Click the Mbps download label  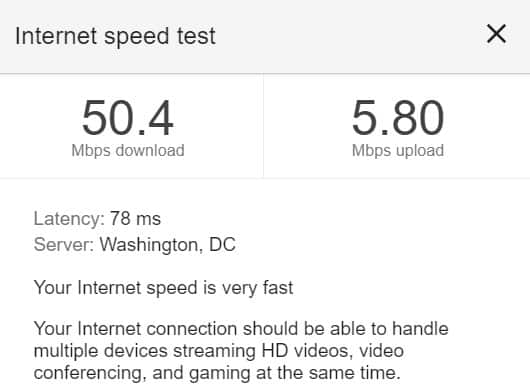128,150
